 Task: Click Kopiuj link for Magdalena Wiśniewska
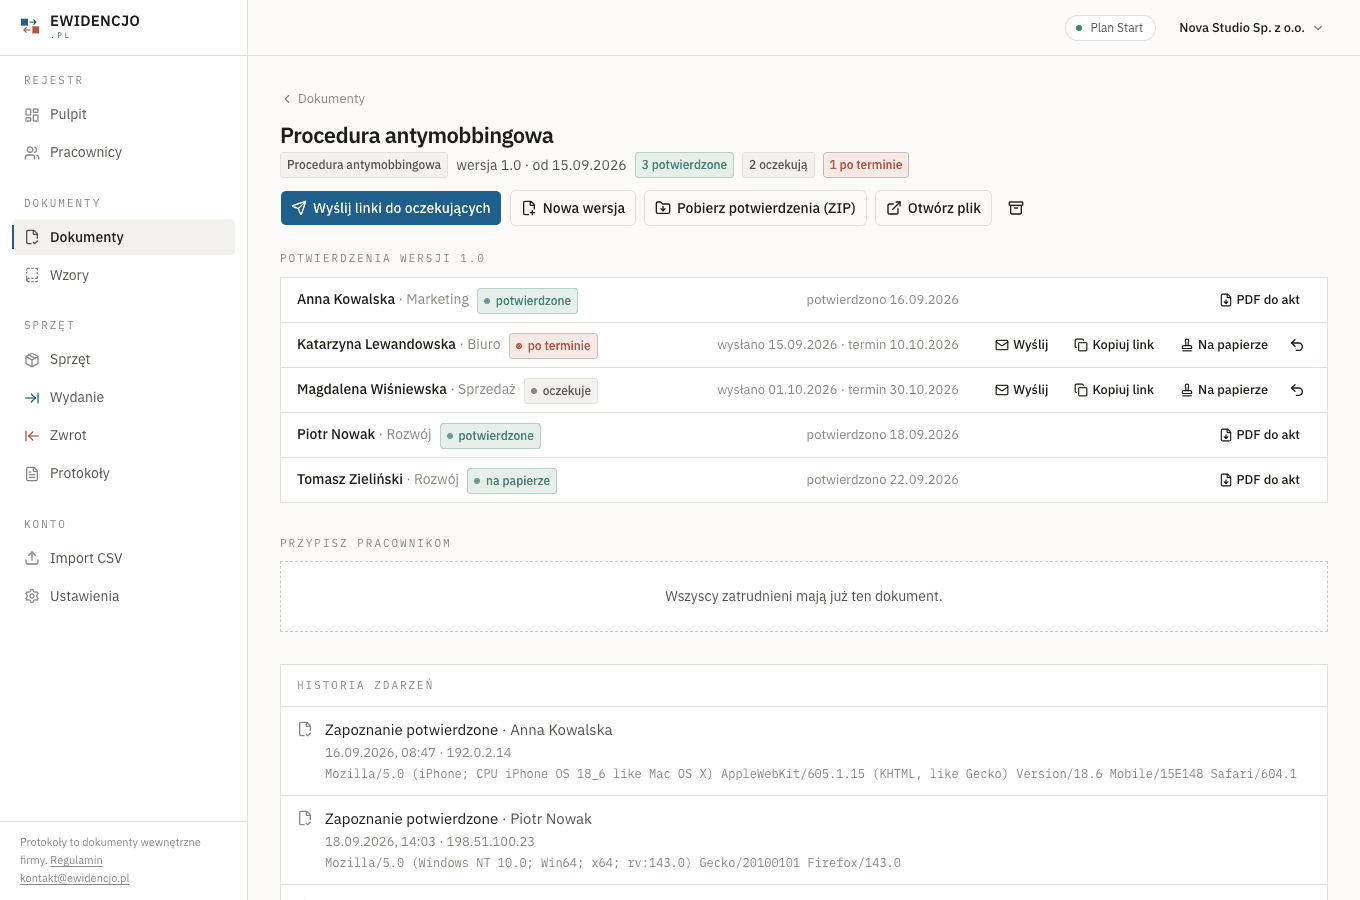click(1114, 390)
